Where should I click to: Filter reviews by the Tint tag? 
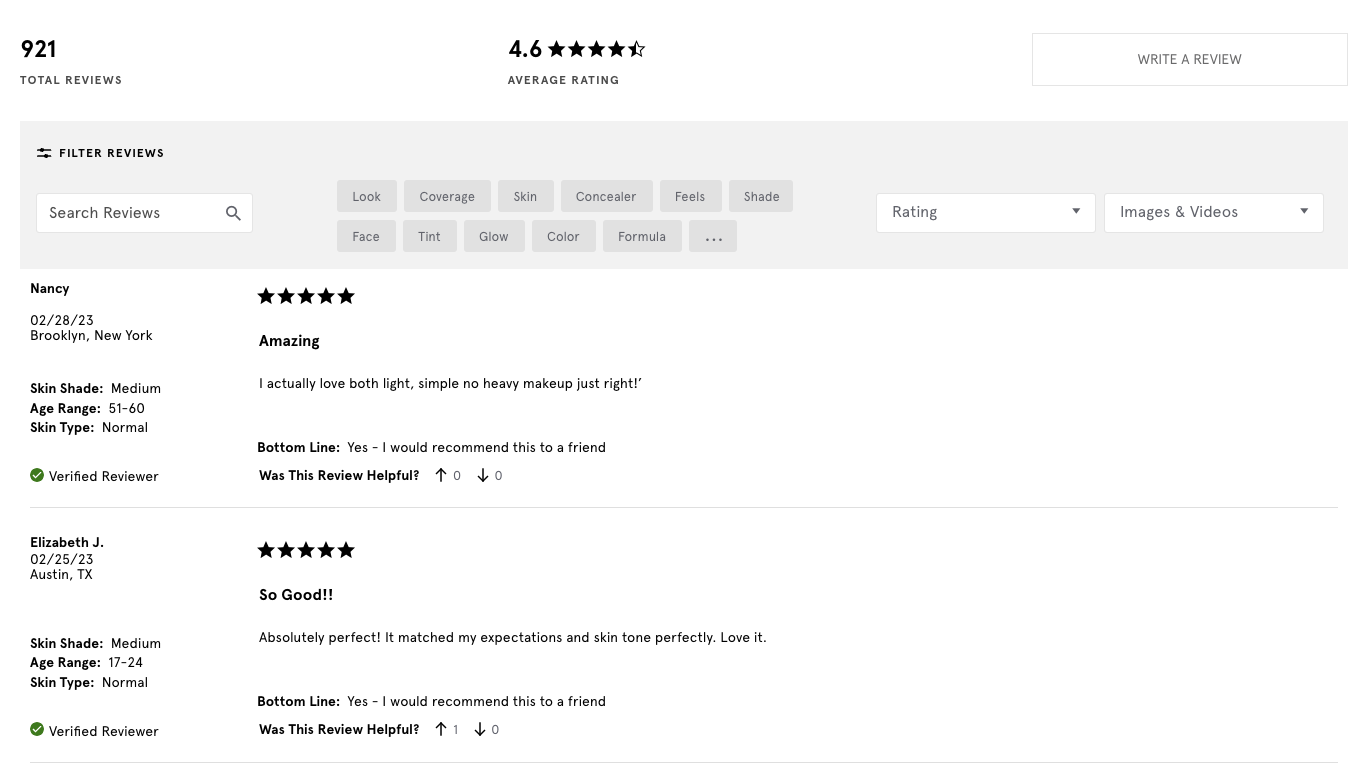point(429,237)
